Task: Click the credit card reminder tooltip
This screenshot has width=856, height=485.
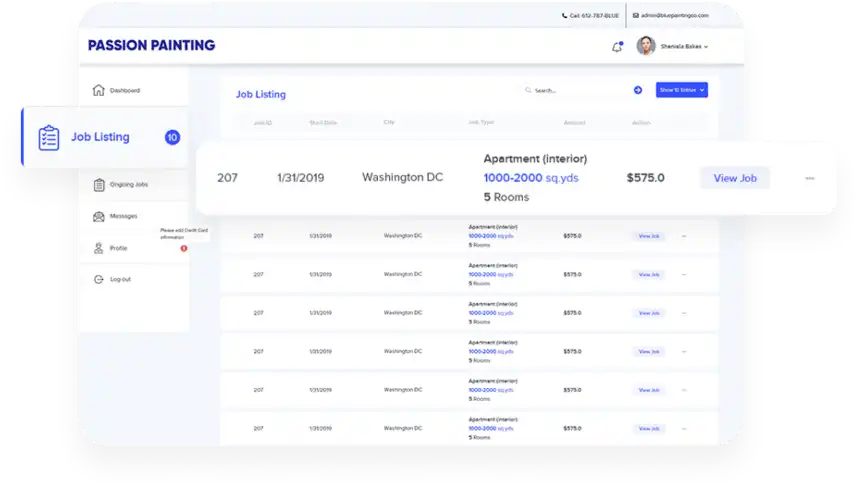Action: click(x=184, y=234)
